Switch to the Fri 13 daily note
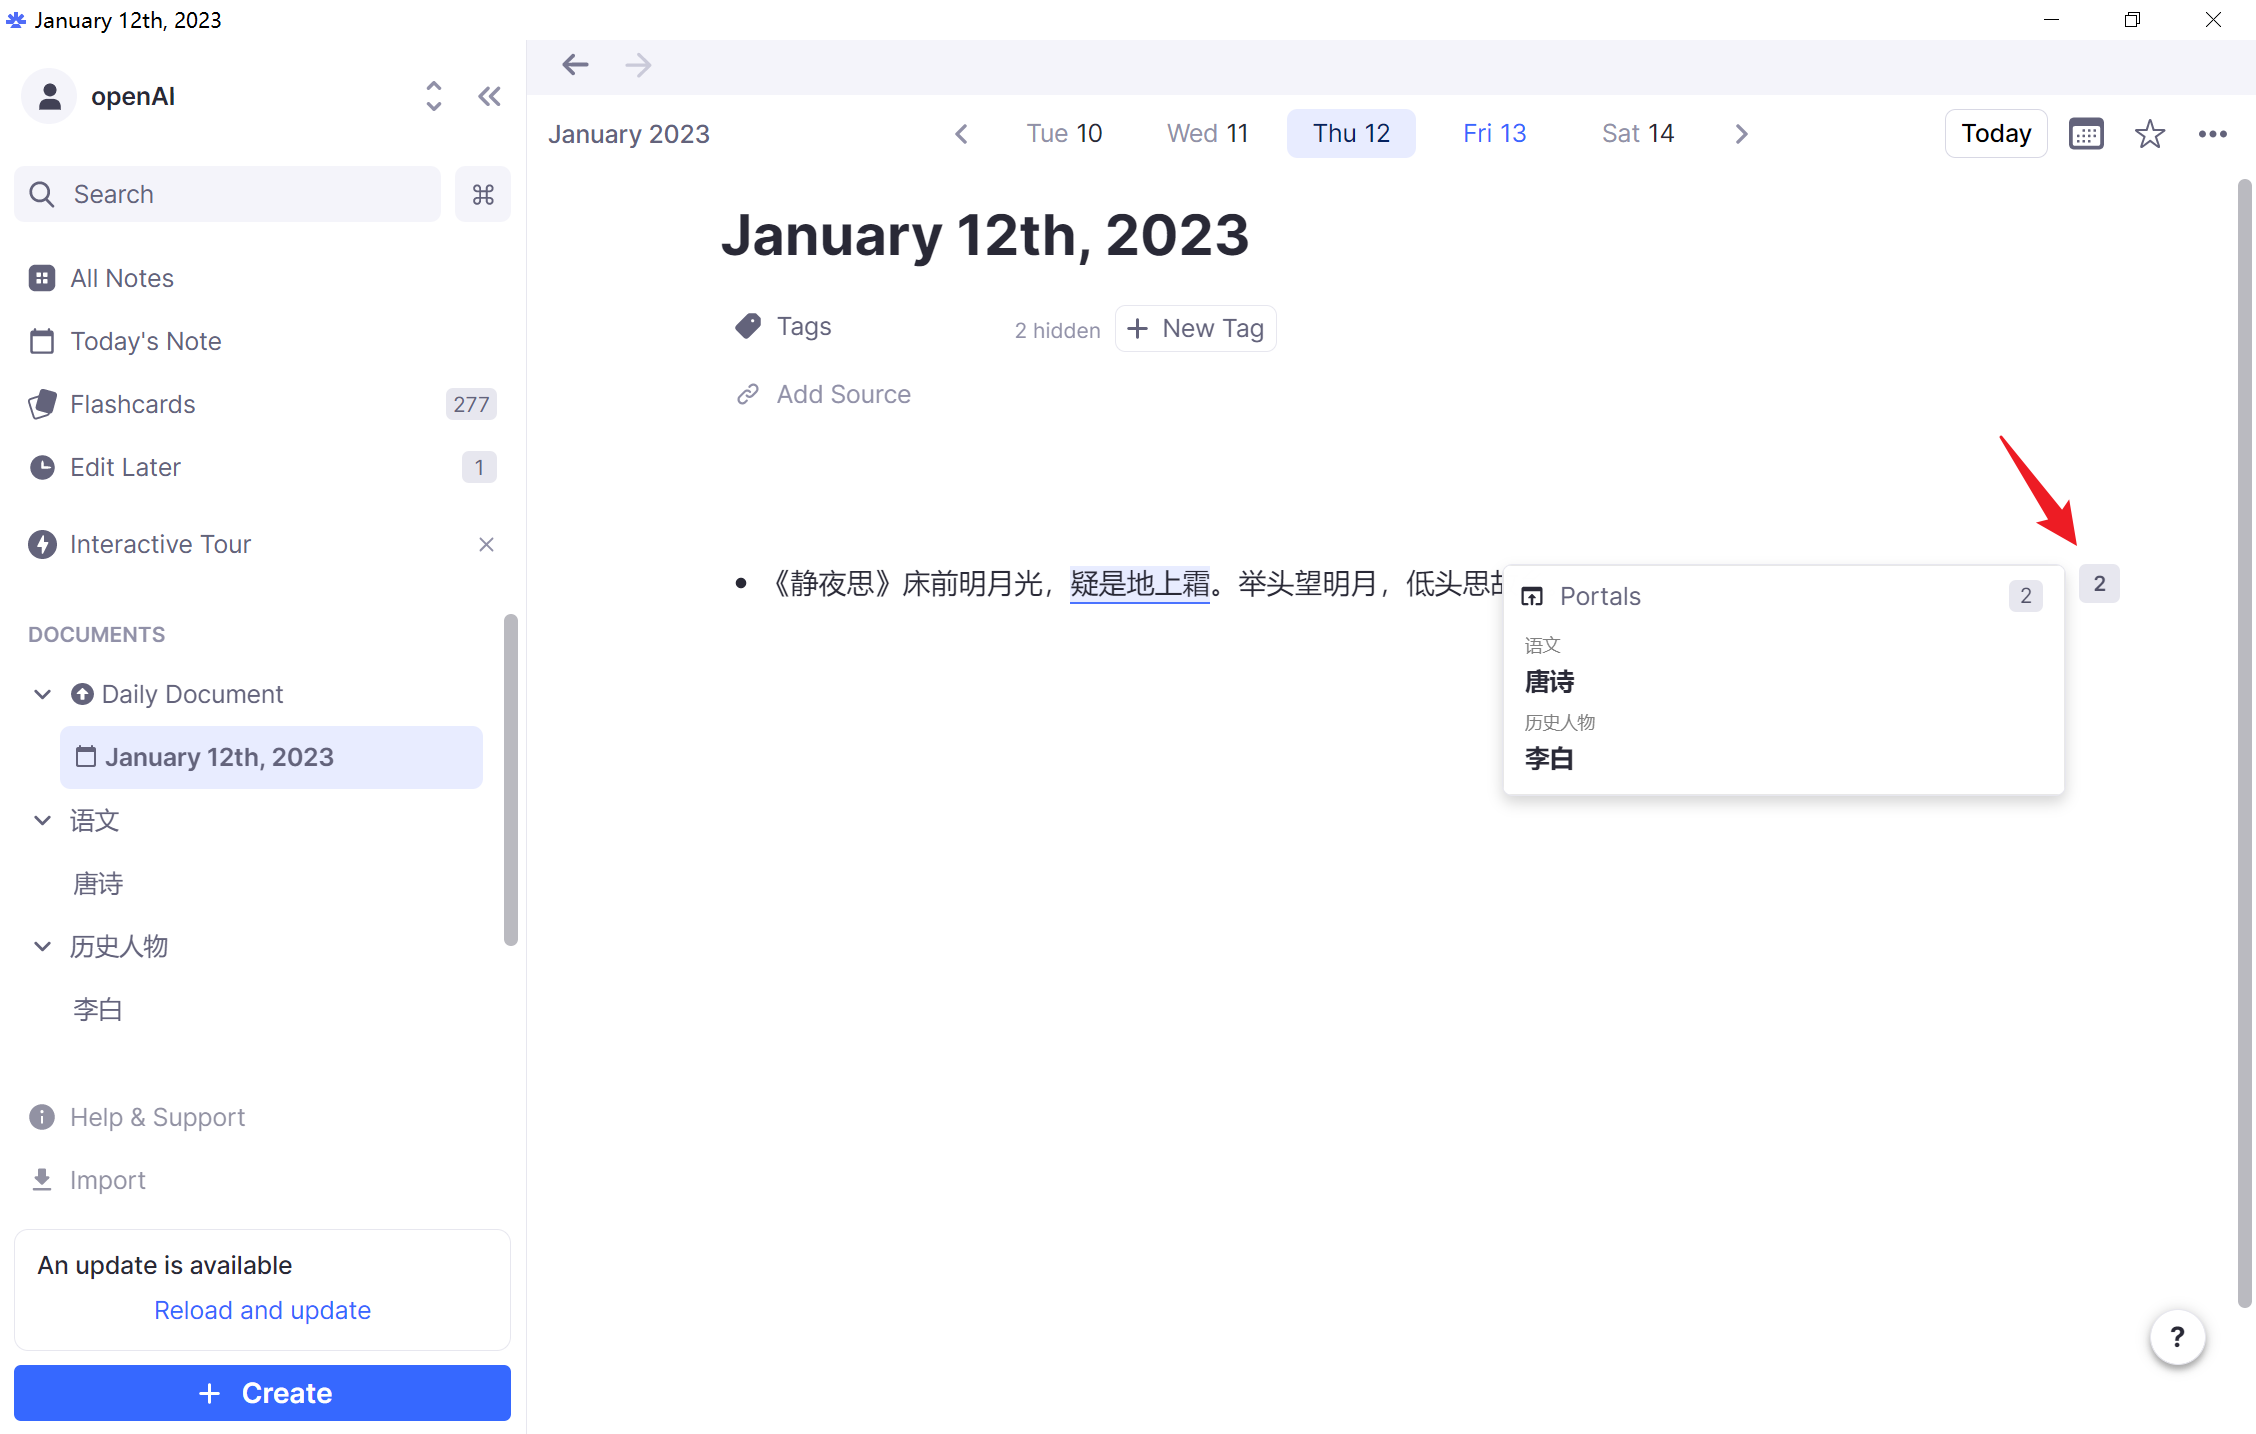Screen dimensions: 2256x1434 point(1493,132)
